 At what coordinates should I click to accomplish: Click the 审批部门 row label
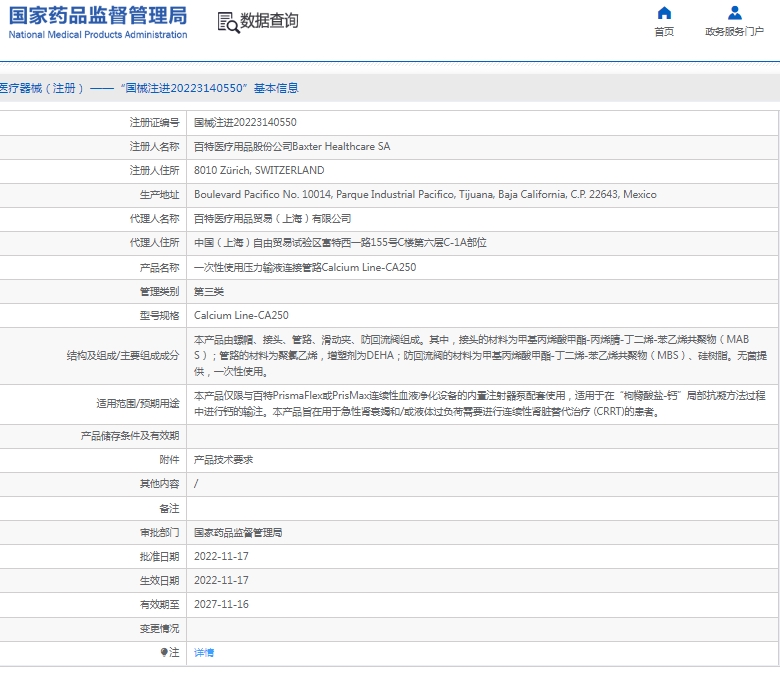pos(159,533)
